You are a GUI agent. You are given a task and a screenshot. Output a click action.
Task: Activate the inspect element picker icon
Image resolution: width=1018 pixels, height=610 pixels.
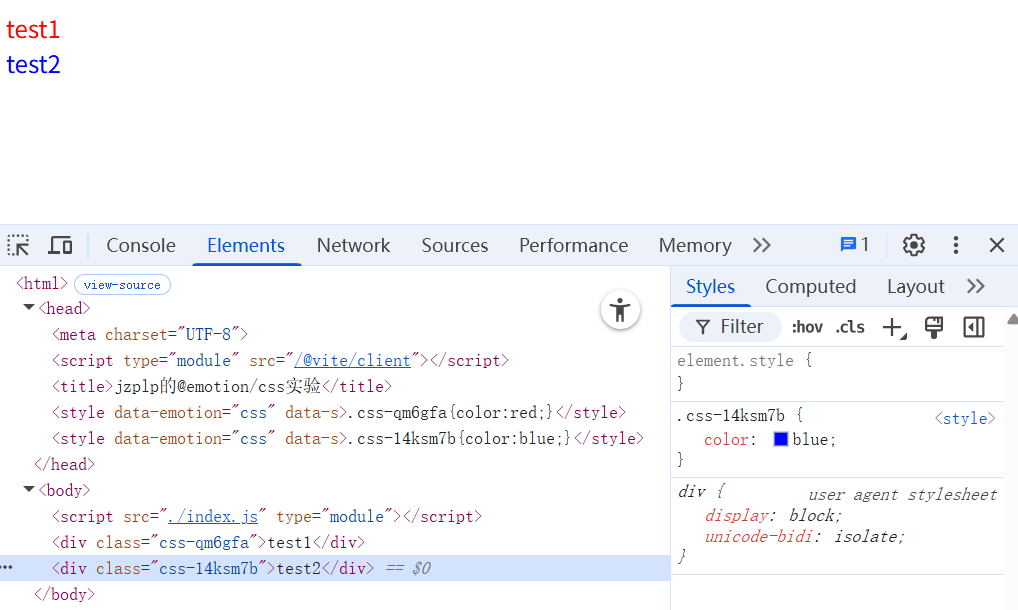tap(18, 245)
